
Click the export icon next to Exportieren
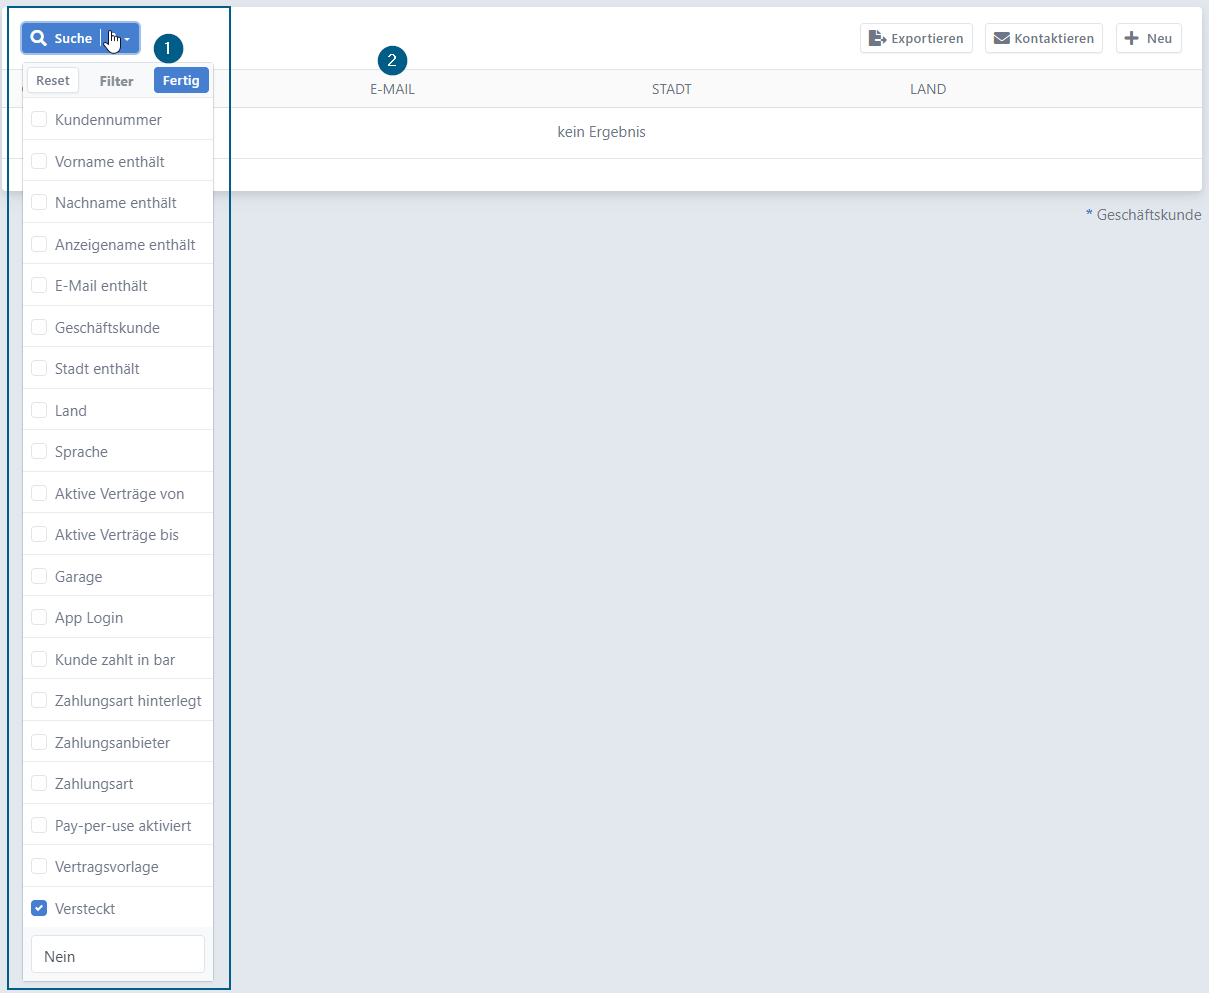[x=877, y=38]
